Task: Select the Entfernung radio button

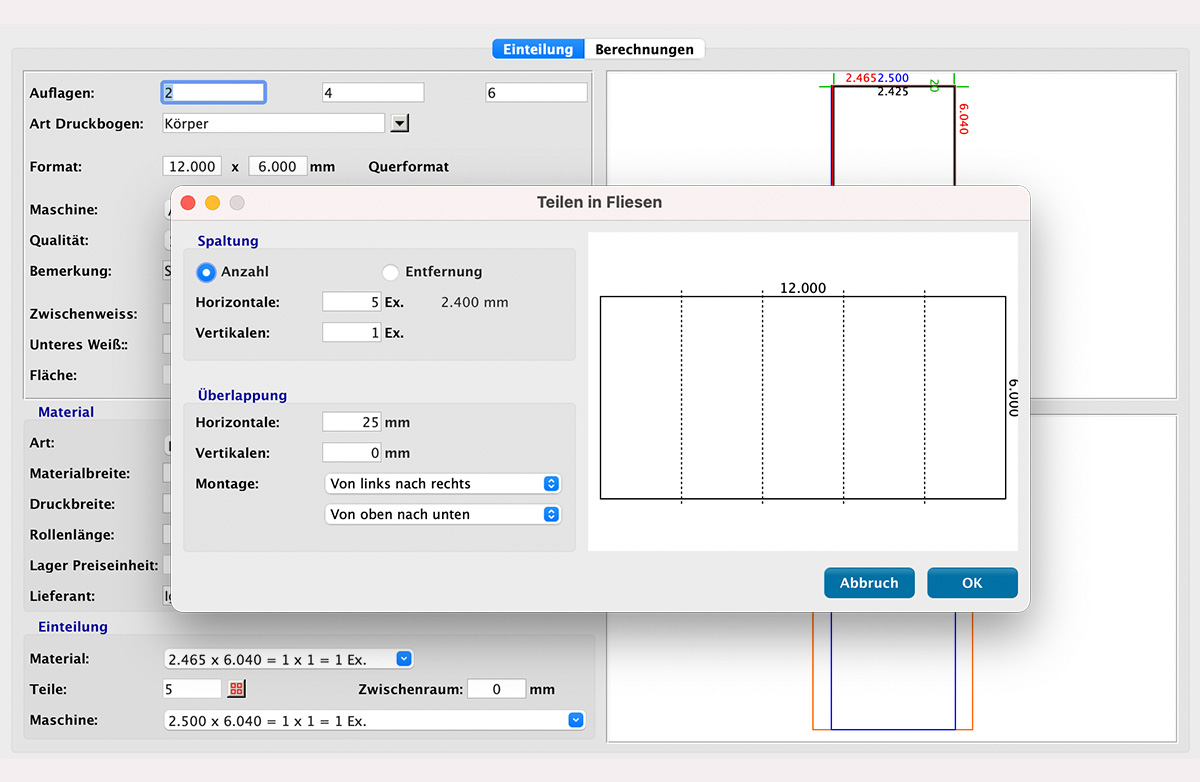Action: tap(391, 272)
